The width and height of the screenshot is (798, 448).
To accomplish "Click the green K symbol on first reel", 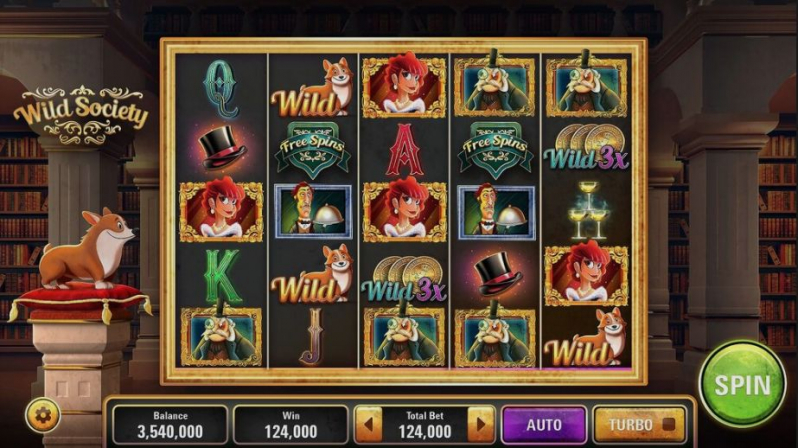I will (x=222, y=275).
